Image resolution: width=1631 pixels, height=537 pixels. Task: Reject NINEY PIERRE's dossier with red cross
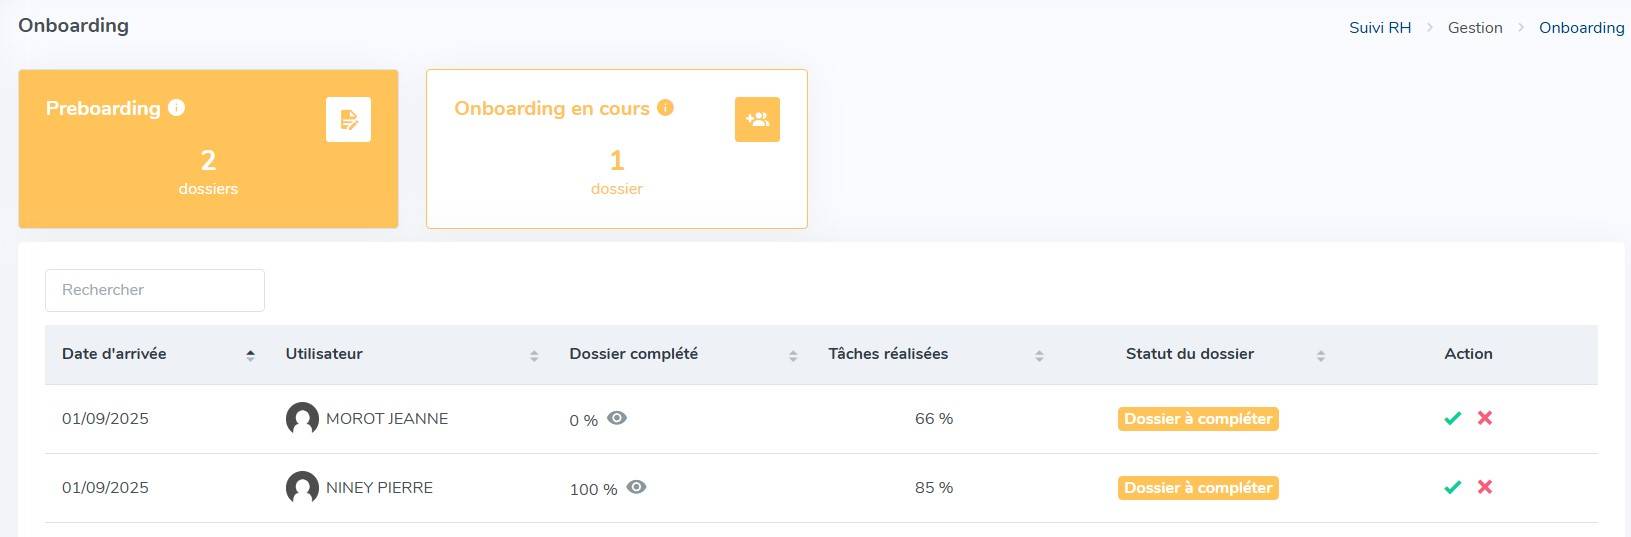(x=1485, y=487)
